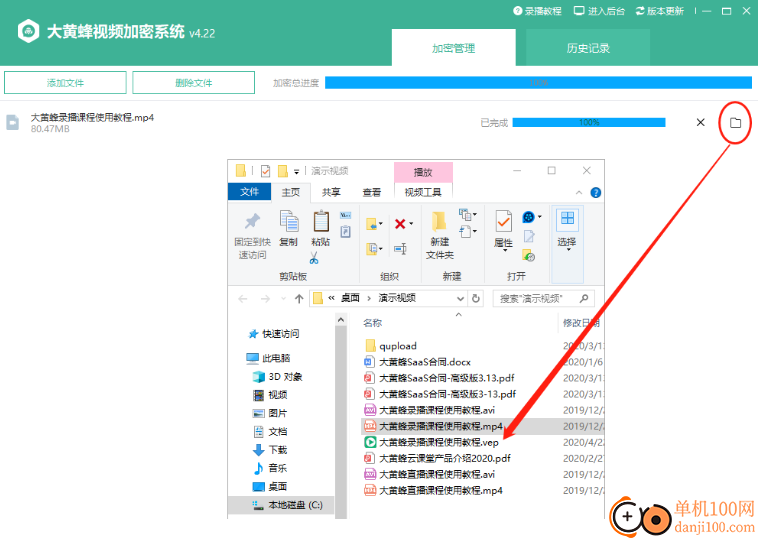
Task: Open the Customize Quick Access Toolbar dropdown
Action: coord(296,171)
